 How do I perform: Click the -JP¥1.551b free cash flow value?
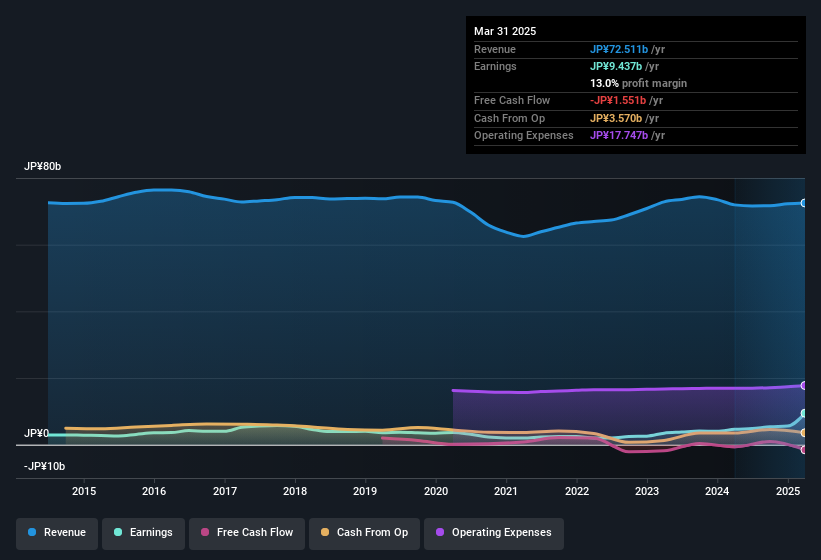coord(618,100)
